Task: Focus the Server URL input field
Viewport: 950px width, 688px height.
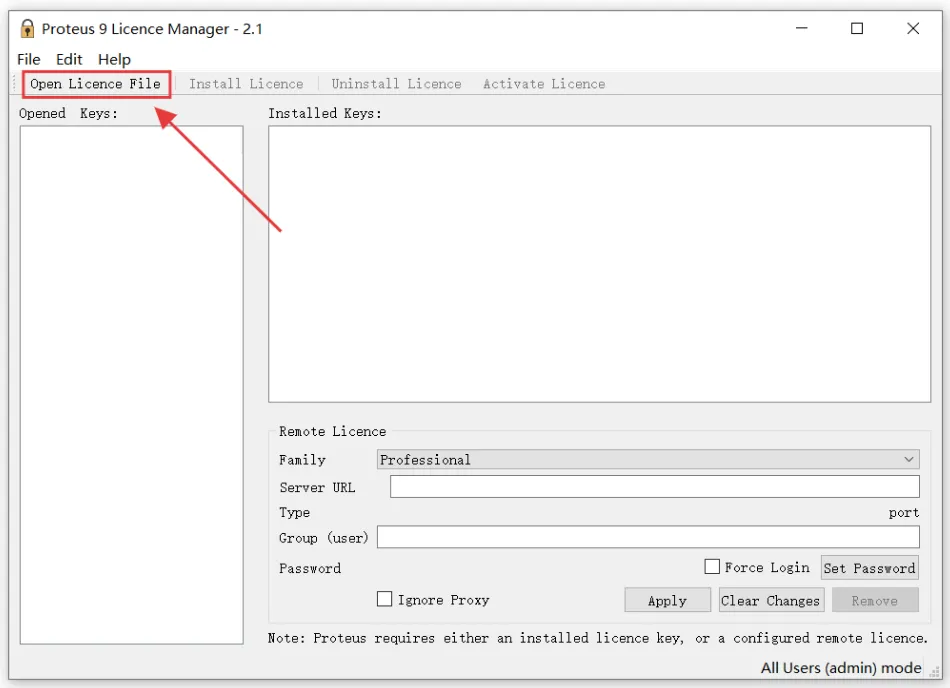Action: coord(654,486)
